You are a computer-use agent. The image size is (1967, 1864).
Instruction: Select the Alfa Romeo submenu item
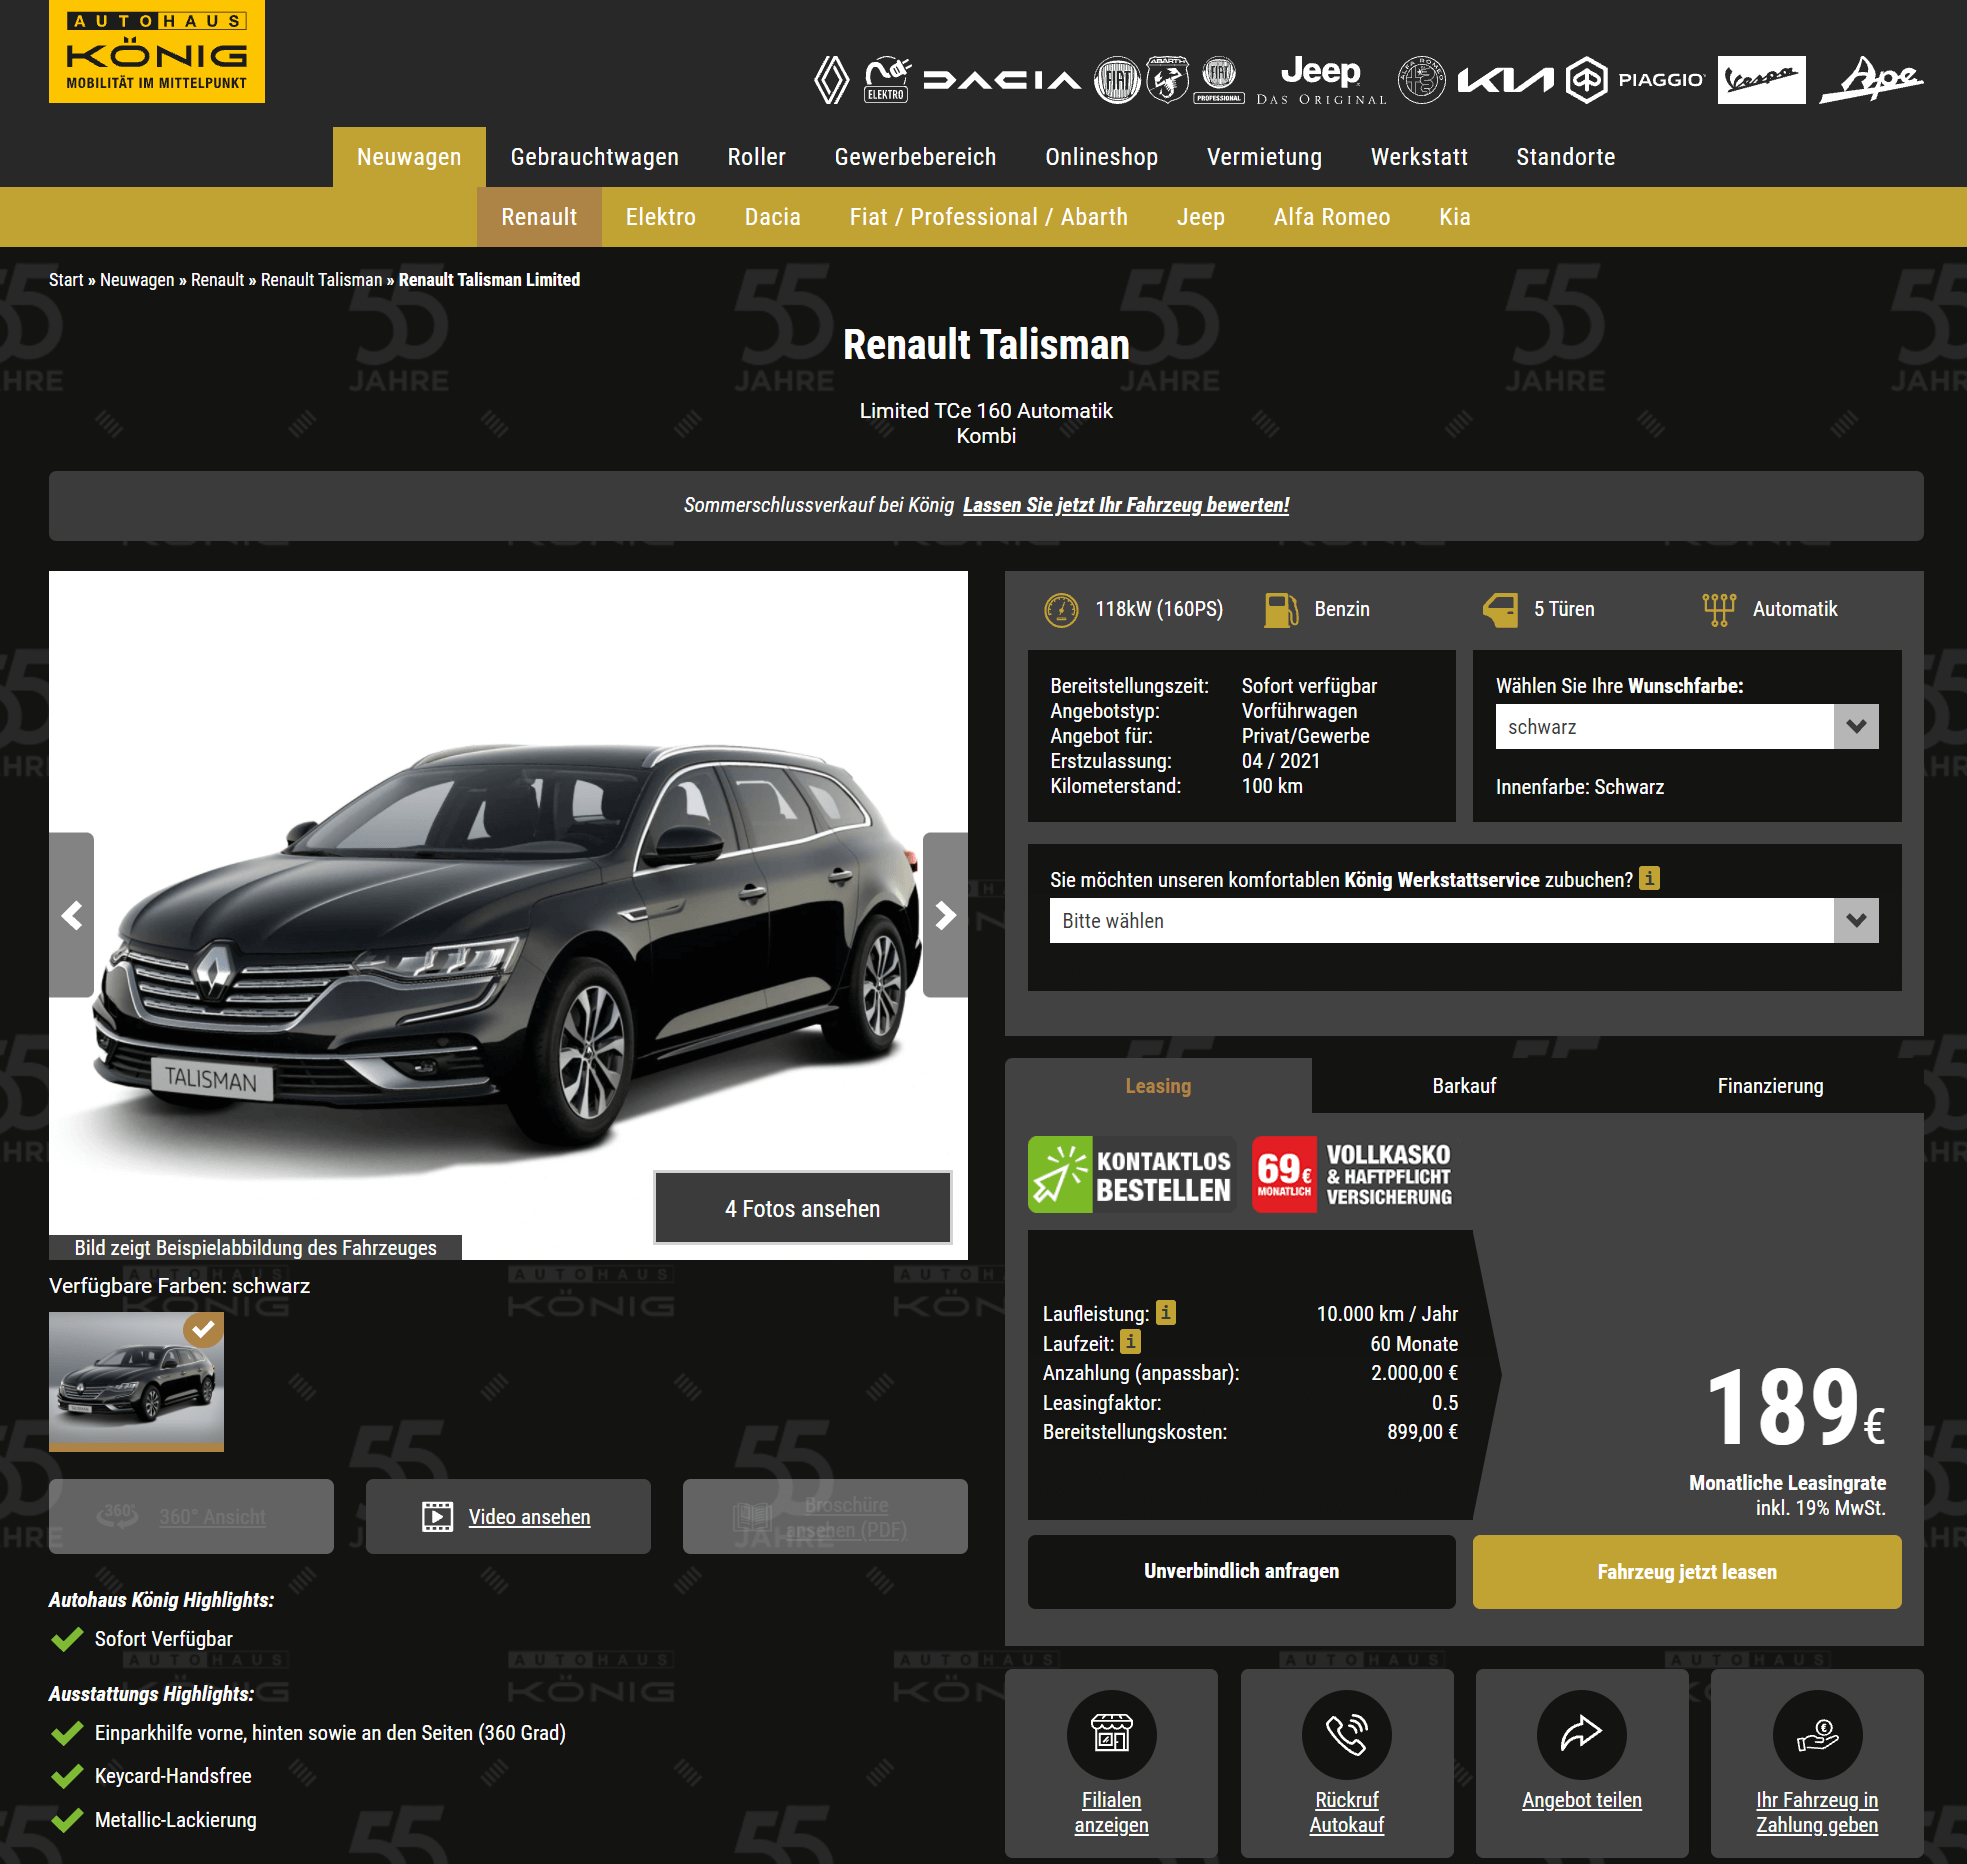click(1331, 217)
